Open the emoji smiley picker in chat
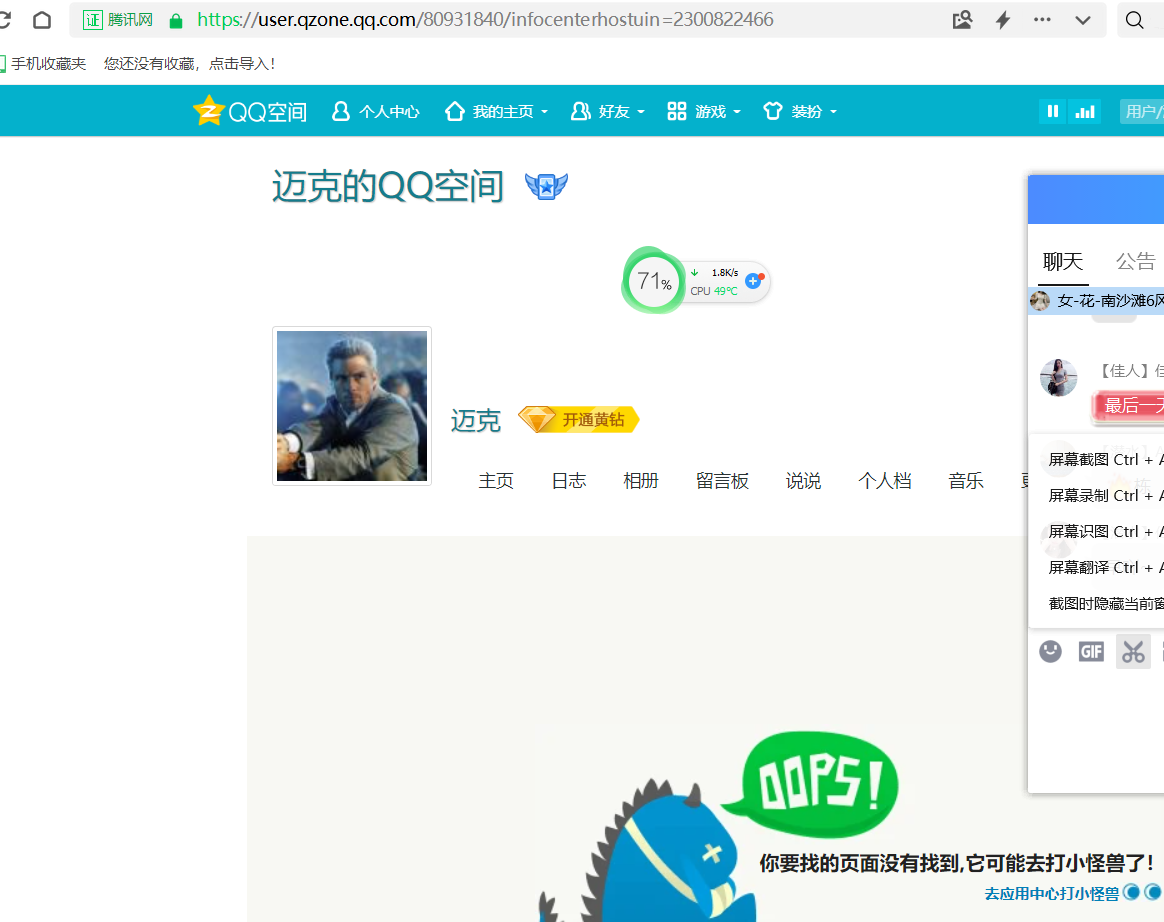Viewport: 1164px width, 922px height. [x=1050, y=652]
